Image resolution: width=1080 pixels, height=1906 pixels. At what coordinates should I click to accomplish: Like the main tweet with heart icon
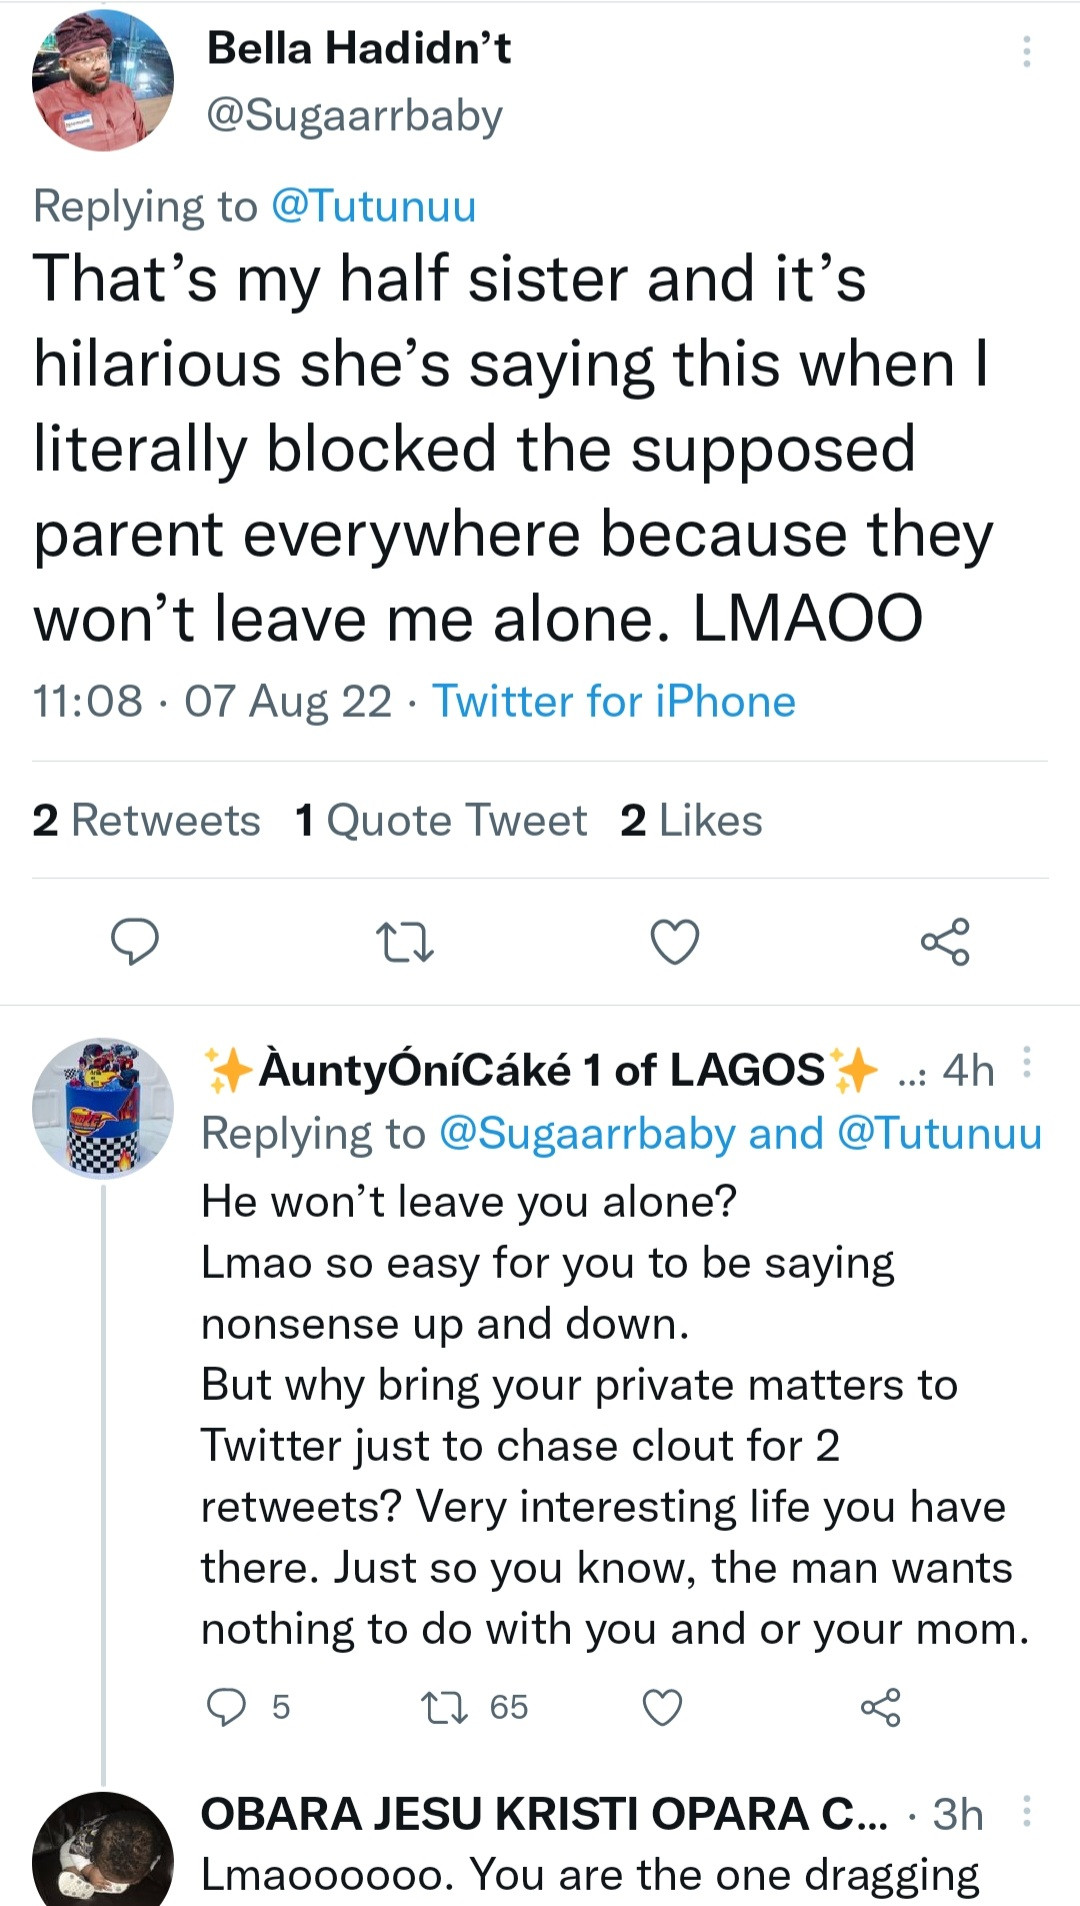[x=675, y=942]
